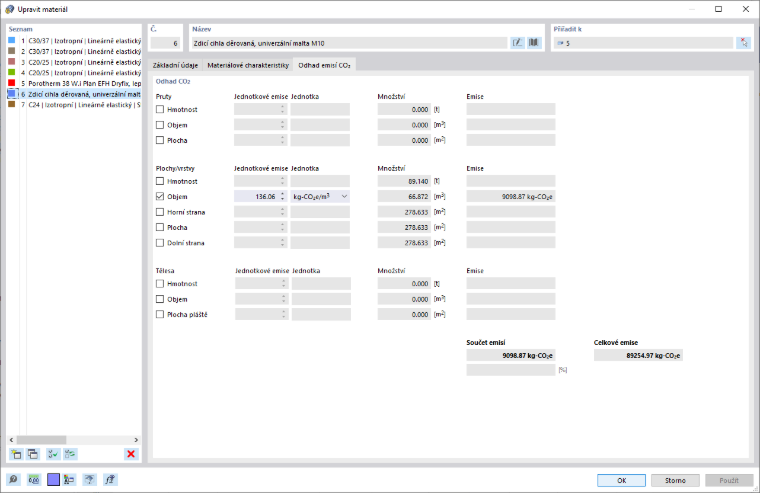Select the Odhad emisí CO₂ tab
This screenshot has height=493, width=760.
point(324,65)
